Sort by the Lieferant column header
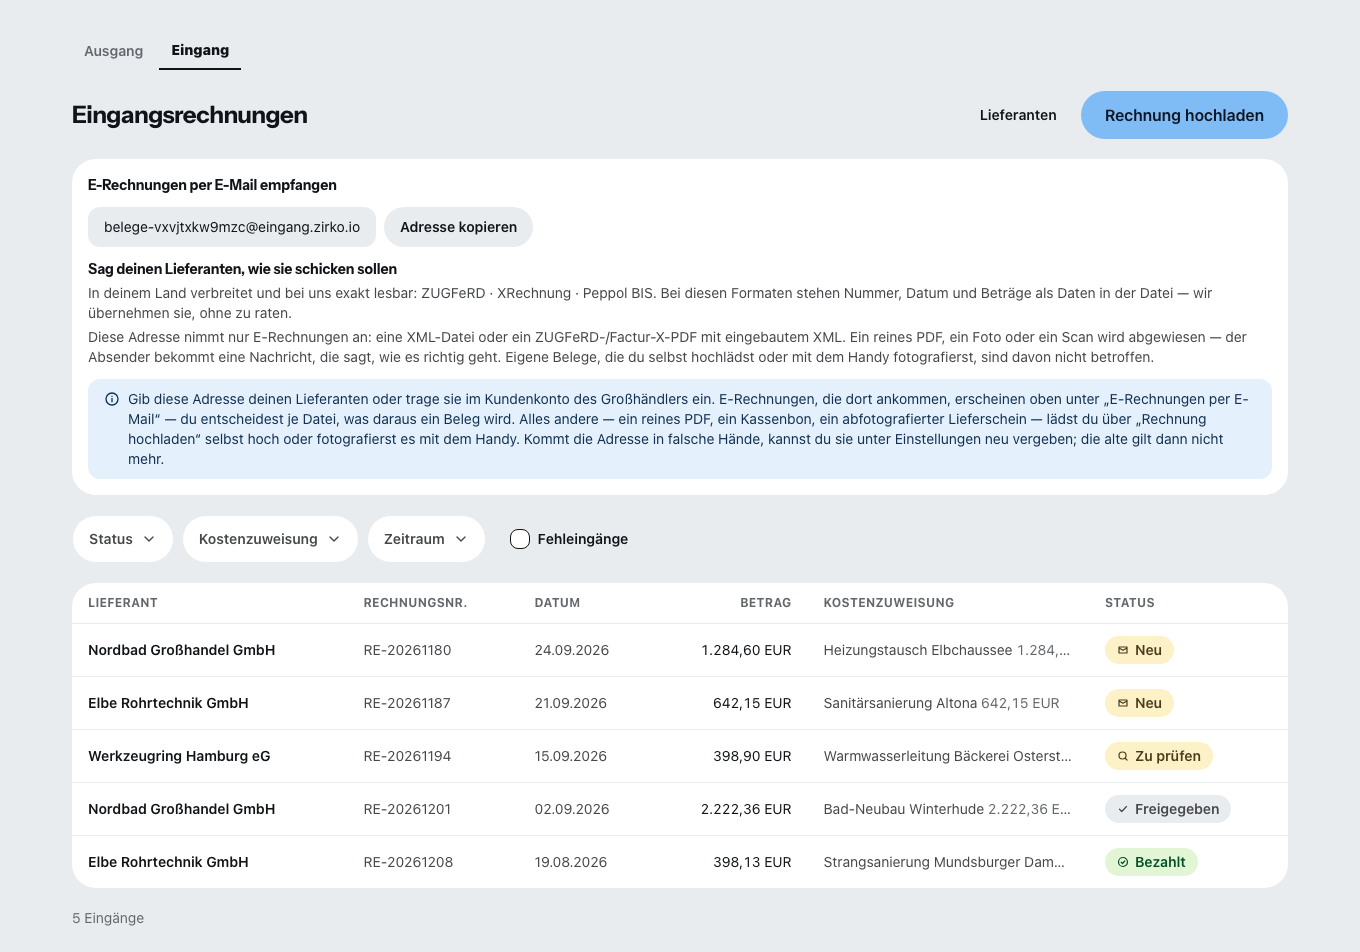The image size is (1360, 952). [x=123, y=603]
